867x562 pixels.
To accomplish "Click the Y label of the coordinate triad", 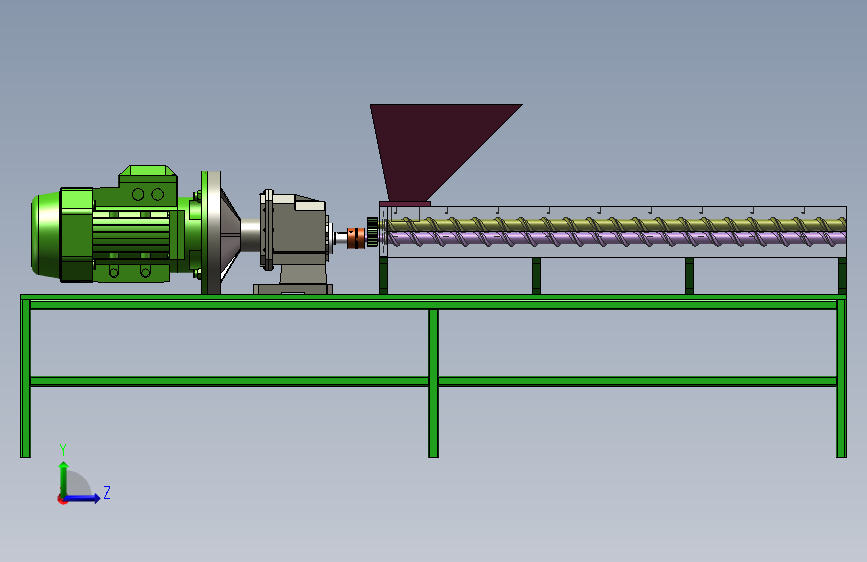I will 63,450.
